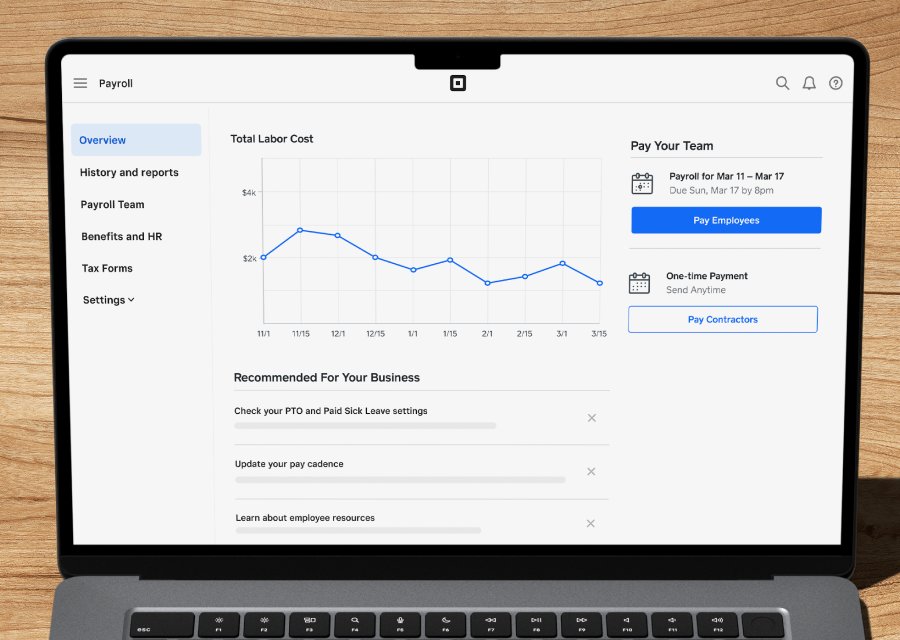Screen dimensions: 900x640
Task: Click the 11/15 data point on the chart
Action: (300, 230)
